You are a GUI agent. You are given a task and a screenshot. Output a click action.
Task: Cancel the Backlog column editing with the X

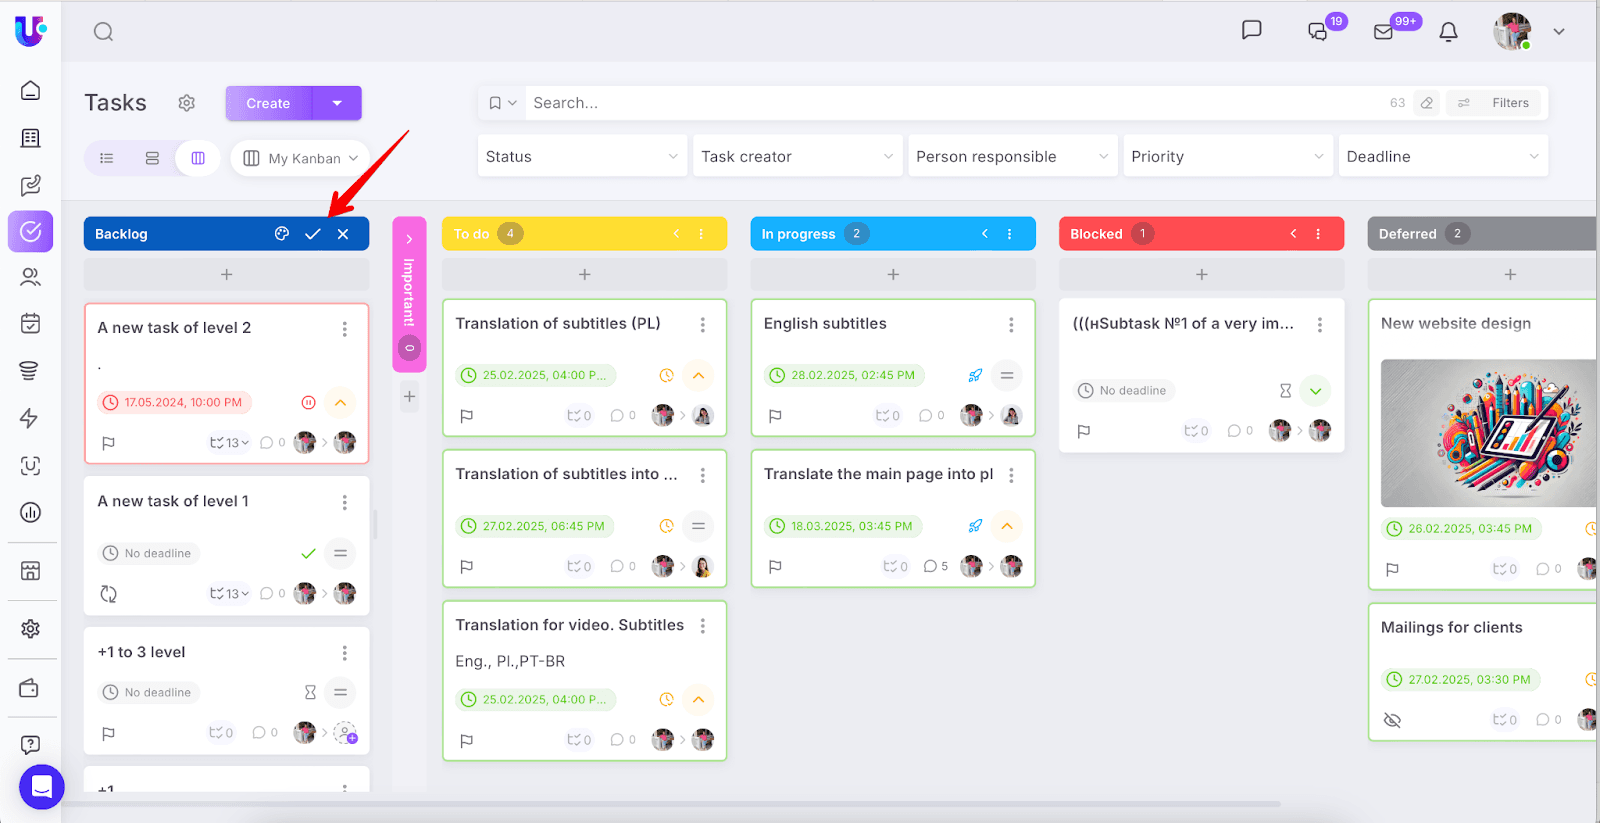(343, 234)
